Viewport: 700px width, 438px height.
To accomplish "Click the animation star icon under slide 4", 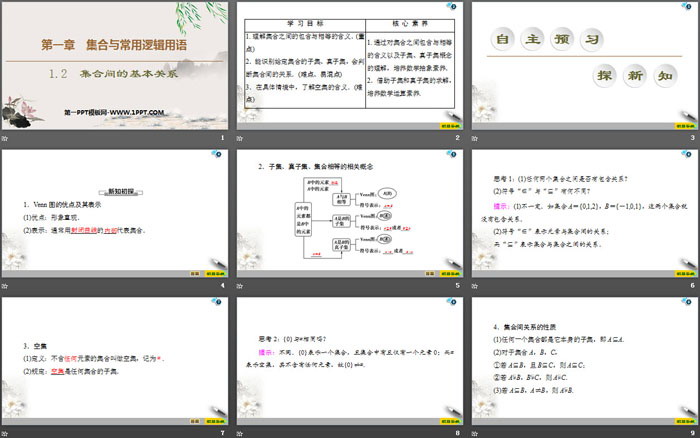I will (x=8, y=285).
